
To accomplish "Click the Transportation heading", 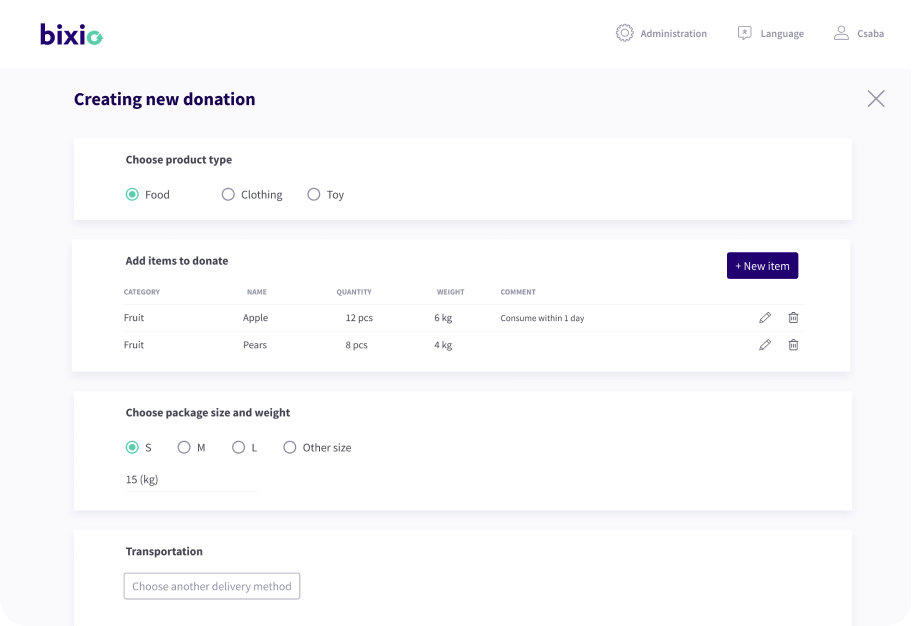I will 164,552.
